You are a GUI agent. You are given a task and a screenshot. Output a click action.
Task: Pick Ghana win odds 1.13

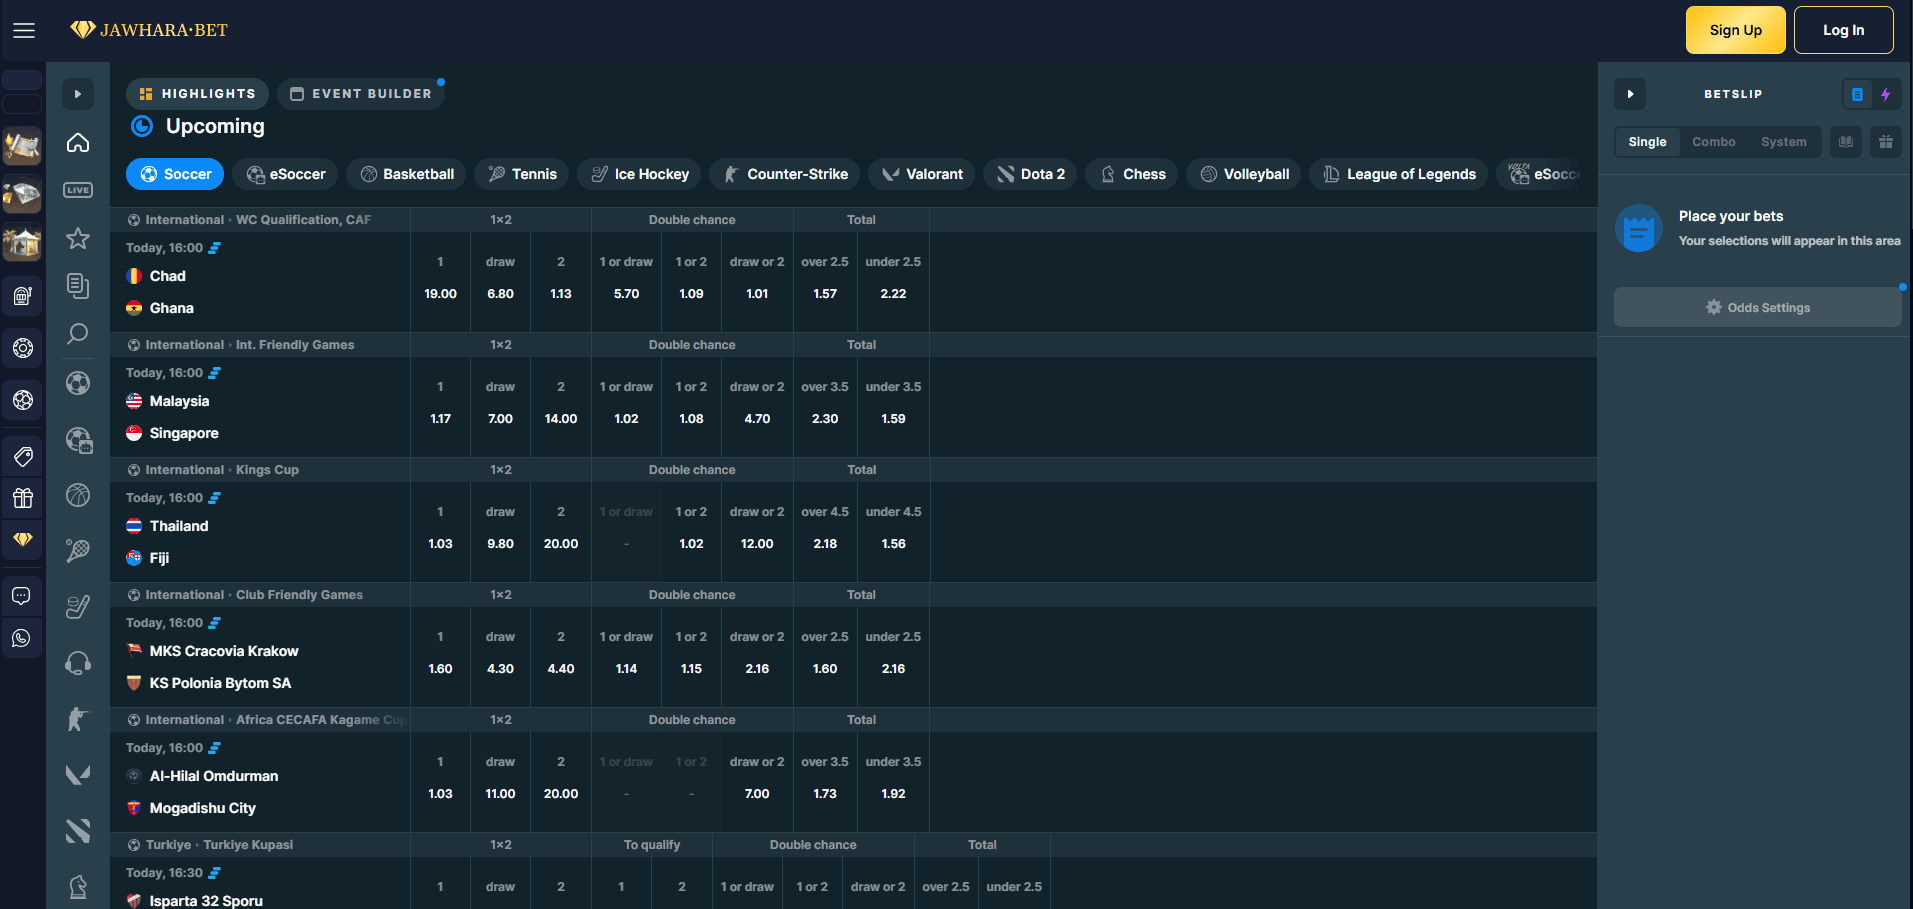[x=561, y=294]
